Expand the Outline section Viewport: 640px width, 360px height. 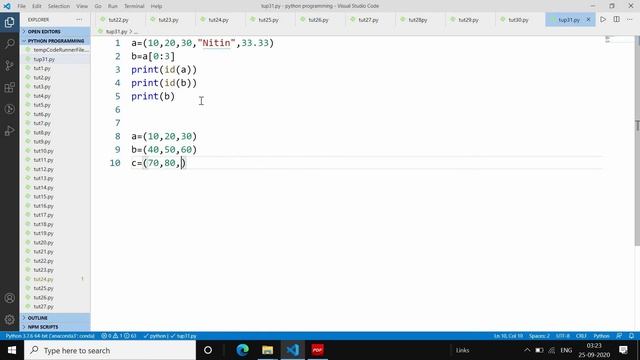[x=55, y=318]
